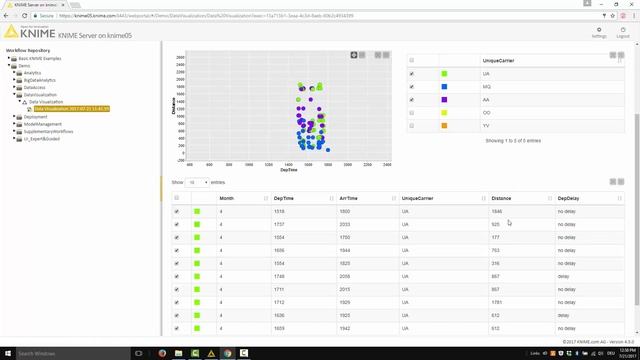Open Chrome from the taskbar
Viewport: 640px width, 360px height.
(x=227, y=353)
